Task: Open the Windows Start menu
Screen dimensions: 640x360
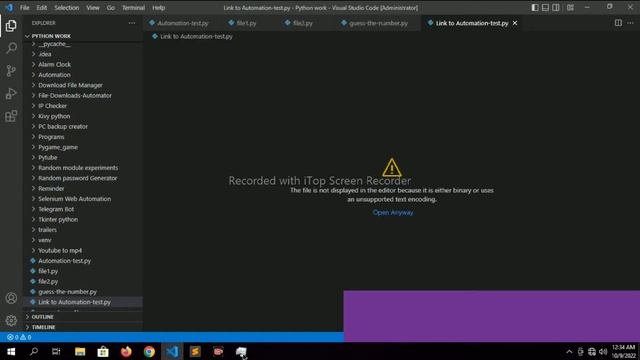Action: point(11,351)
